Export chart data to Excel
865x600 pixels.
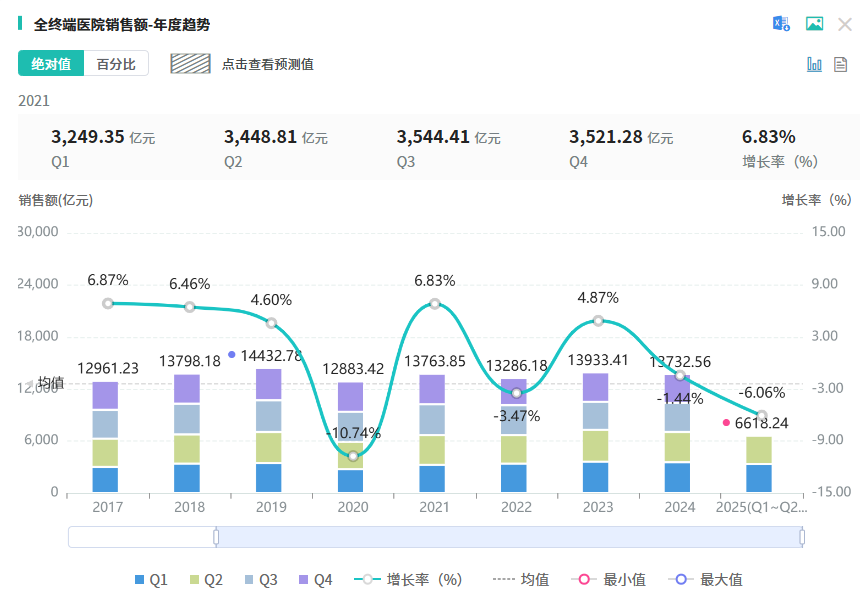780,24
